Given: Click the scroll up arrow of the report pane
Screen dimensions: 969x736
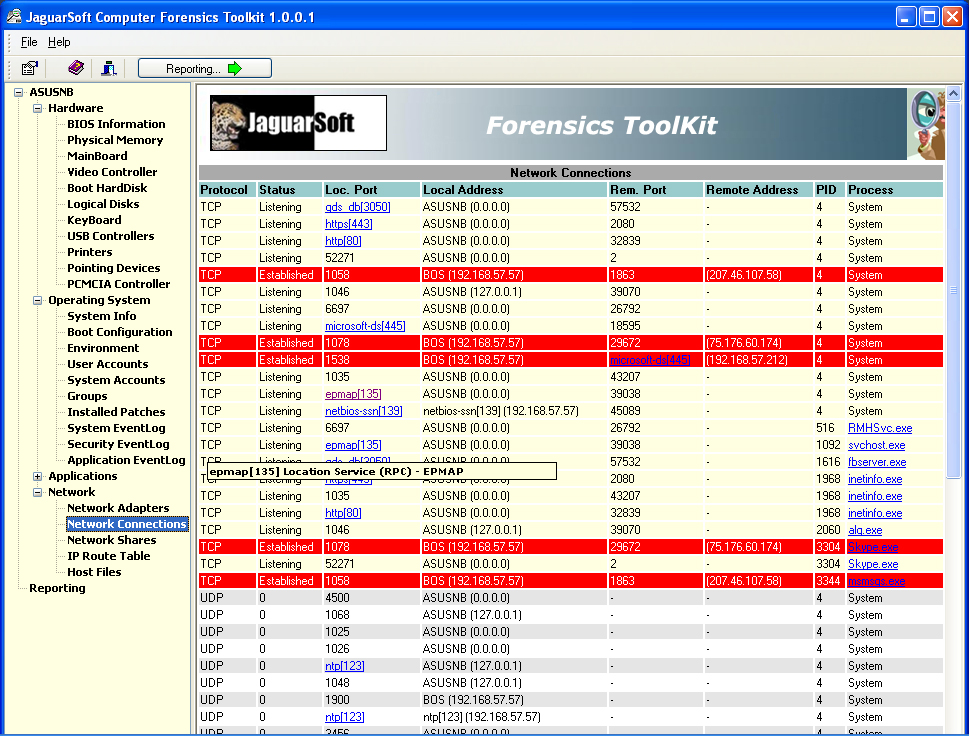Looking at the screenshot, I should pyautogui.click(x=954, y=93).
